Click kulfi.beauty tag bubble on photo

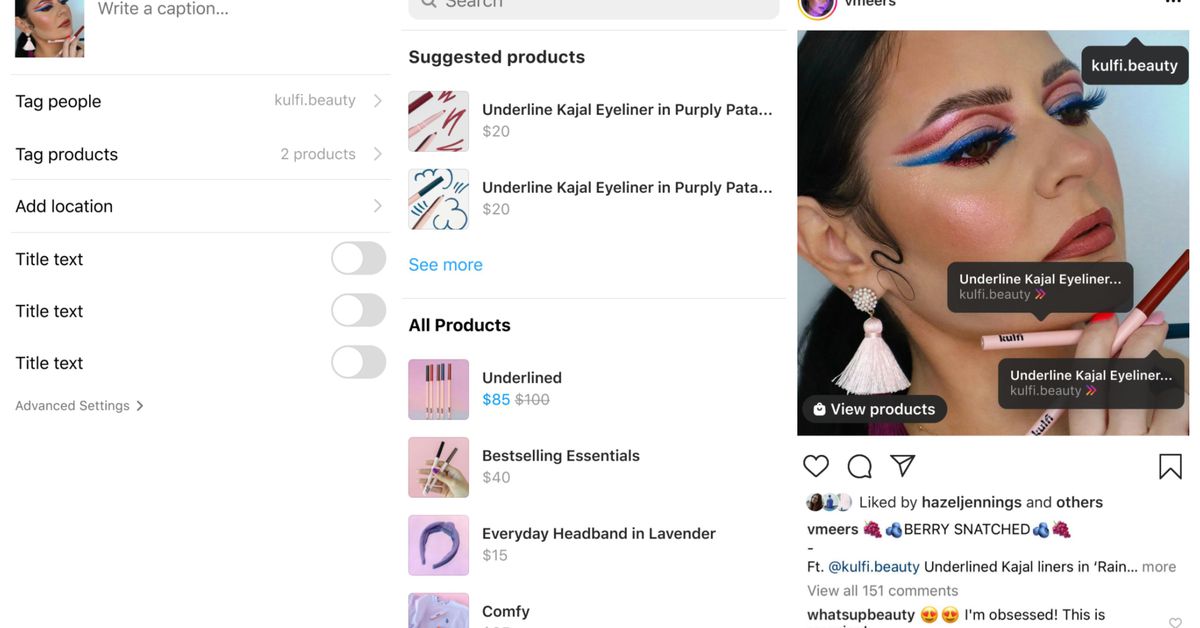click(x=1134, y=65)
